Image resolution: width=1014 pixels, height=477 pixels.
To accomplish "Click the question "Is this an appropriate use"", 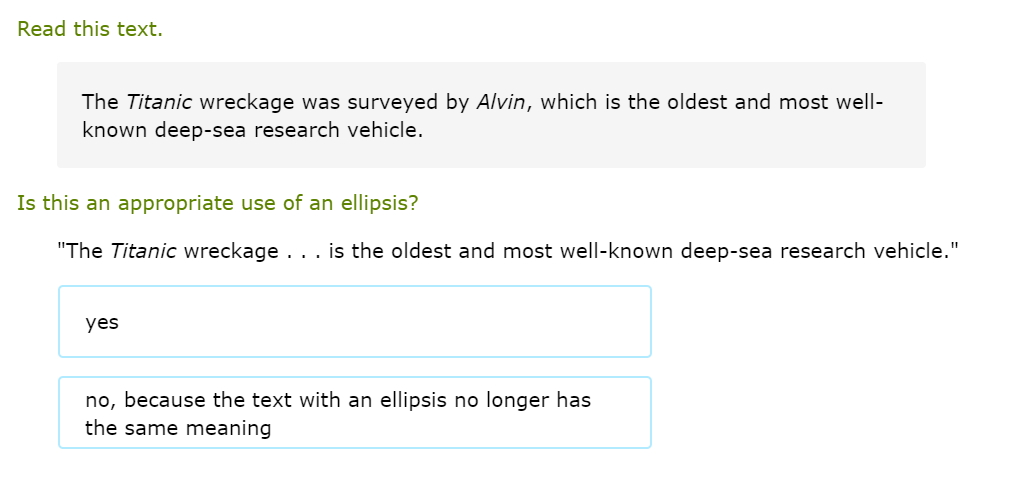I will (x=217, y=203).
